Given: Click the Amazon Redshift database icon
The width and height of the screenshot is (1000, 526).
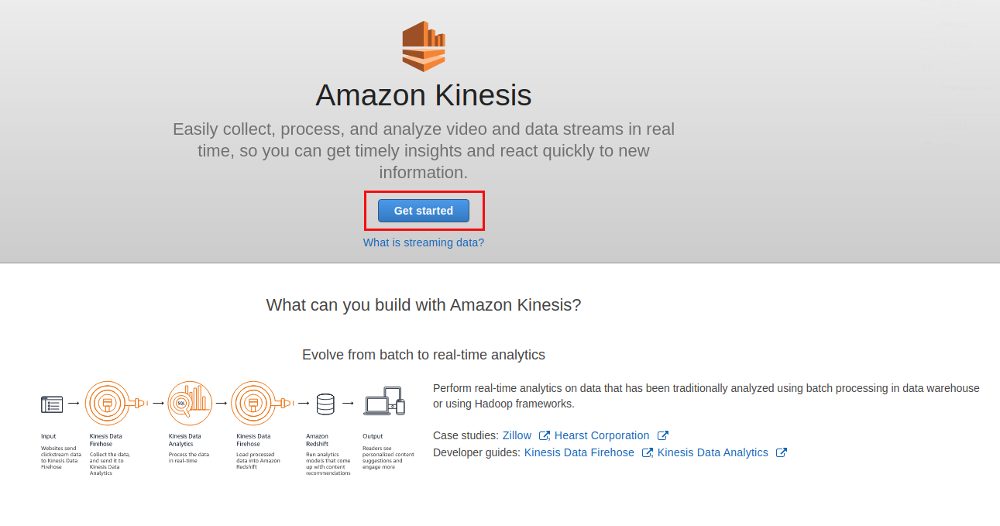Looking at the screenshot, I should click(325, 404).
